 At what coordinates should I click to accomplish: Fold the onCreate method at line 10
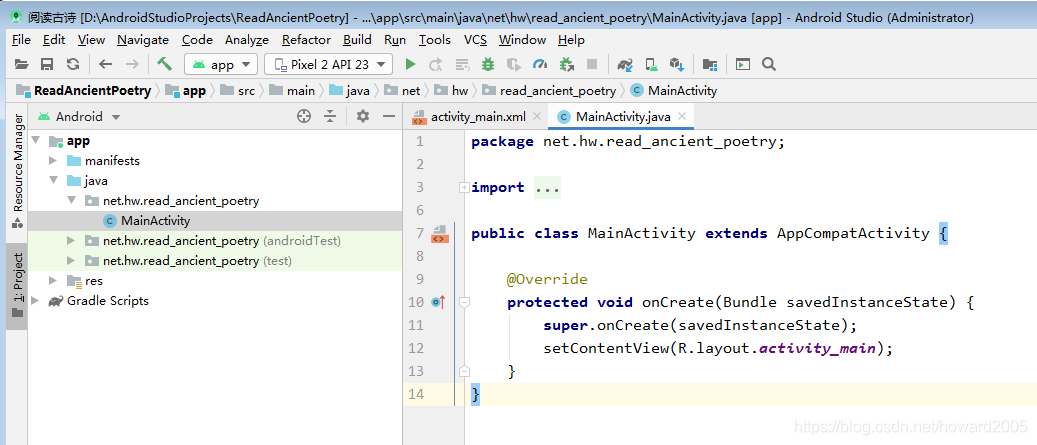pos(464,302)
